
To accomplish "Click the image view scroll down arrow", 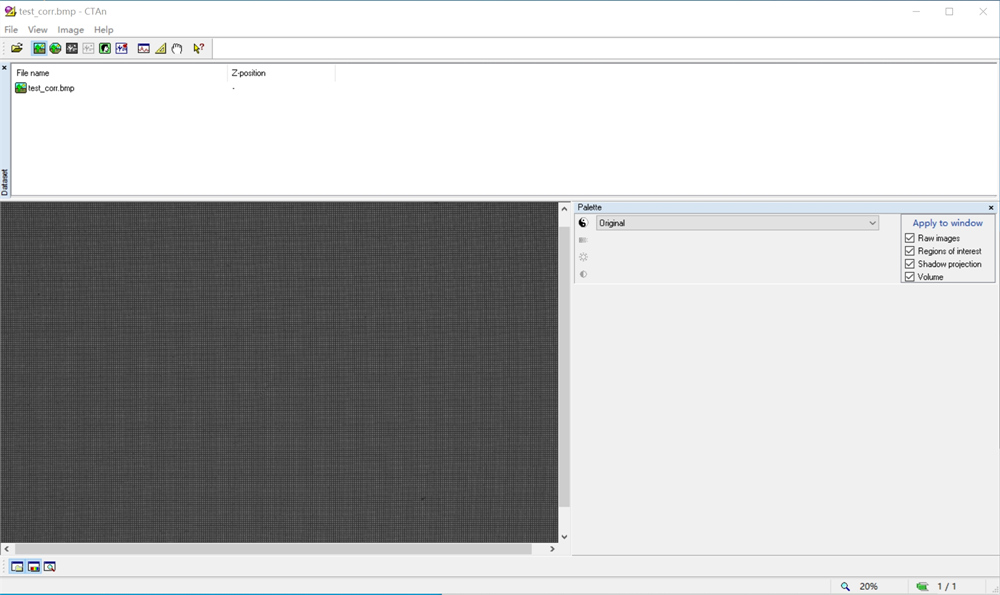I will tap(564, 537).
